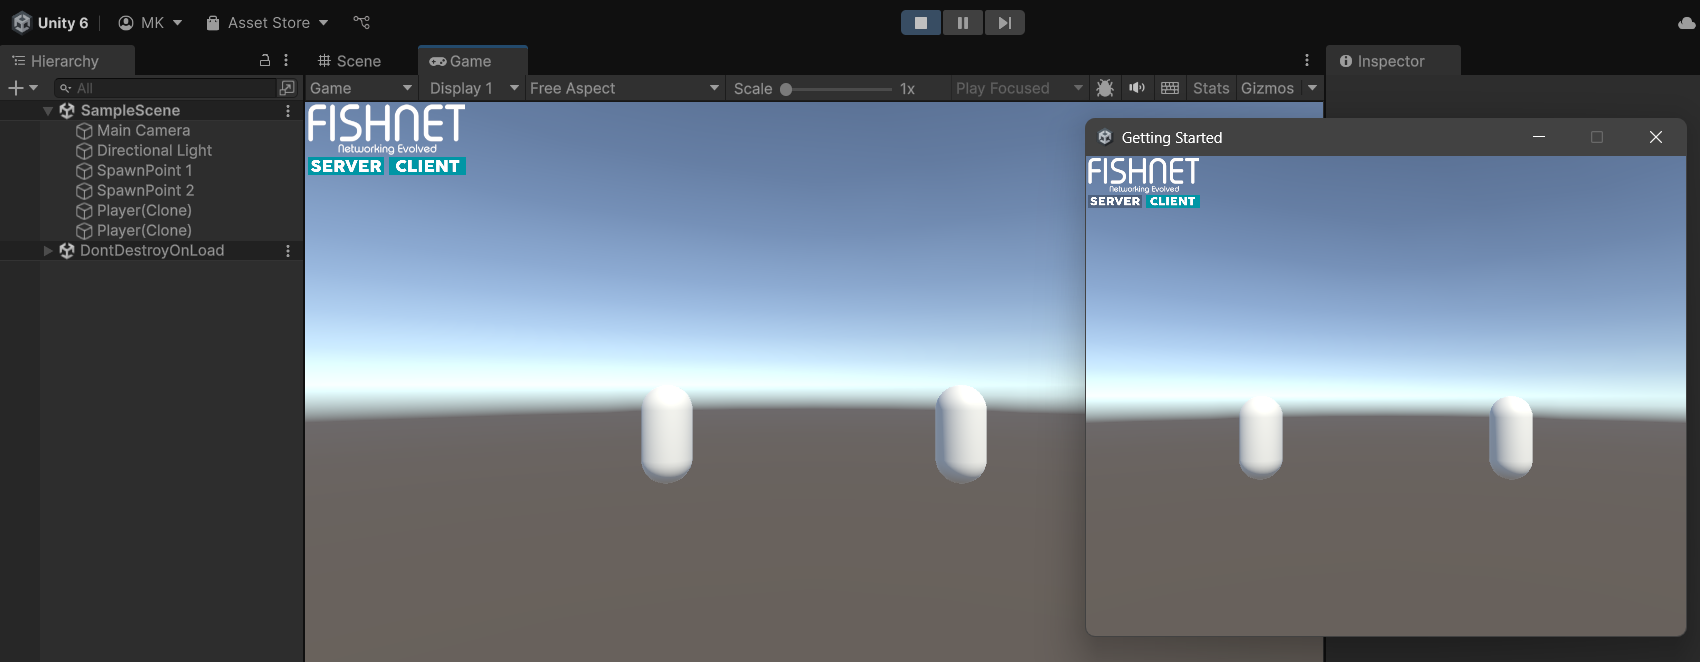Open the Free Aspect dropdown
The image size is (1700, 662).
(x=625, y=88)
